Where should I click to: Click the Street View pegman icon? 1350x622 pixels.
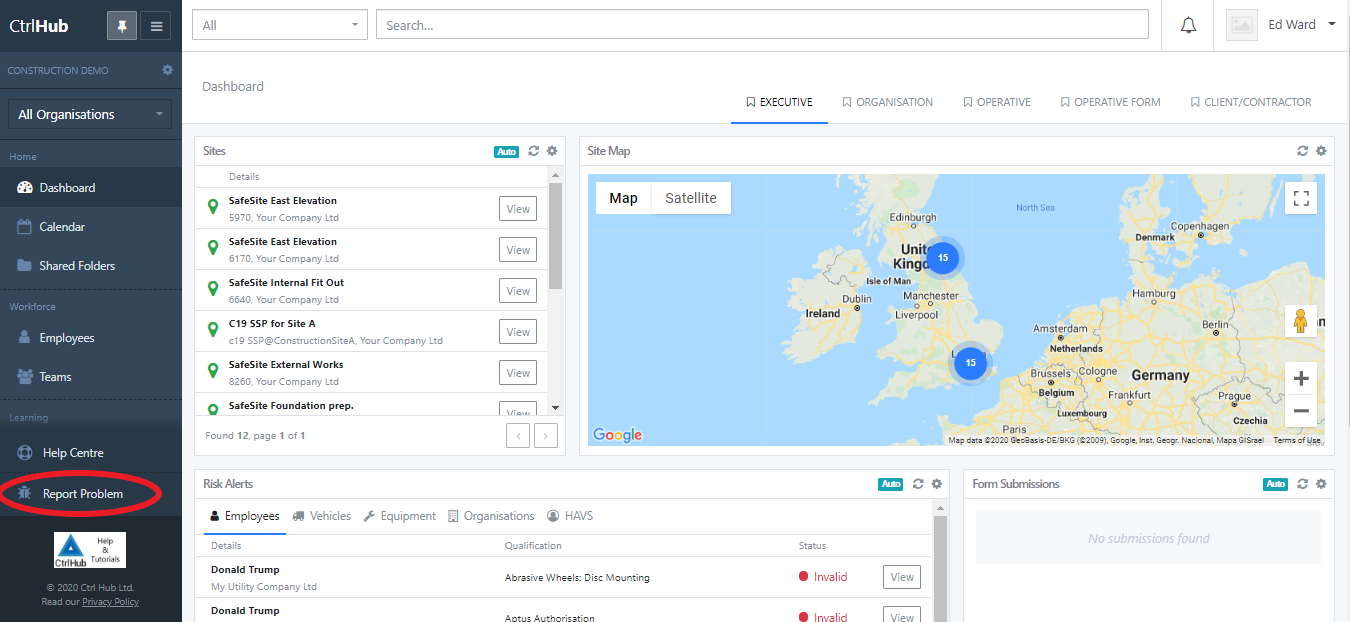click(x=1301, y=321)
